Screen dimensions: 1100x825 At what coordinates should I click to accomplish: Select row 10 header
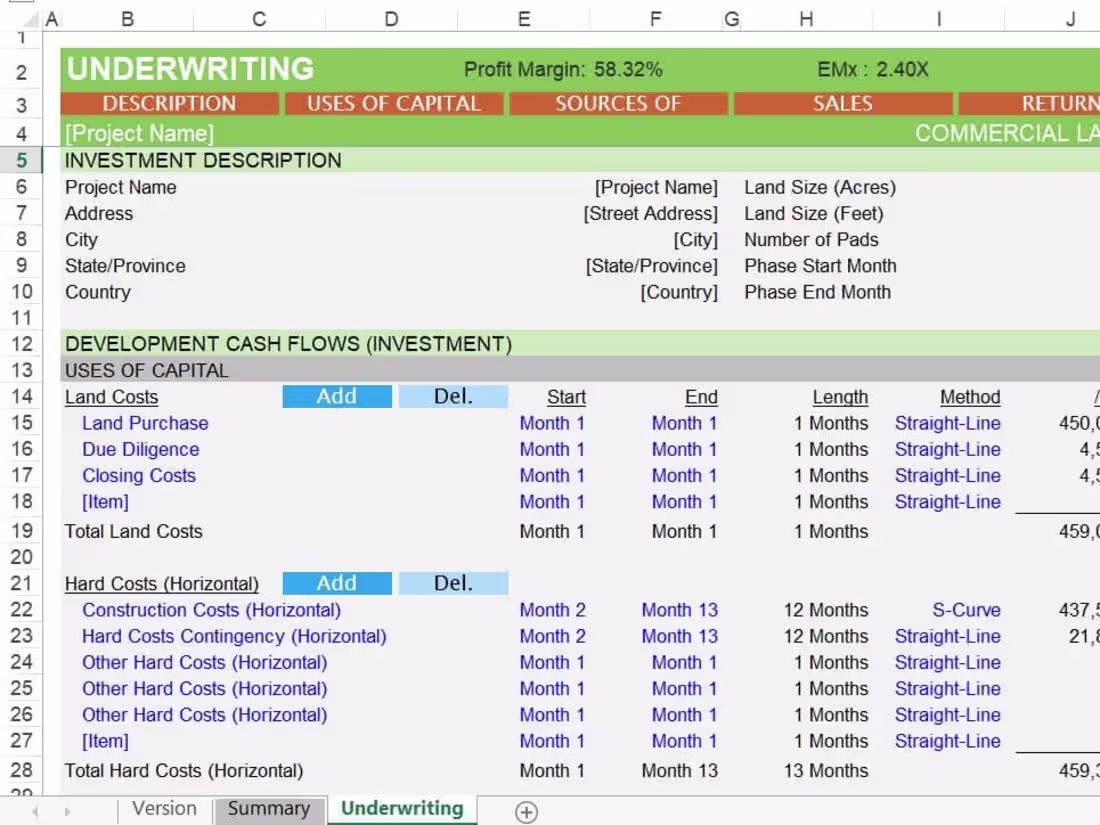coord(21,292)
